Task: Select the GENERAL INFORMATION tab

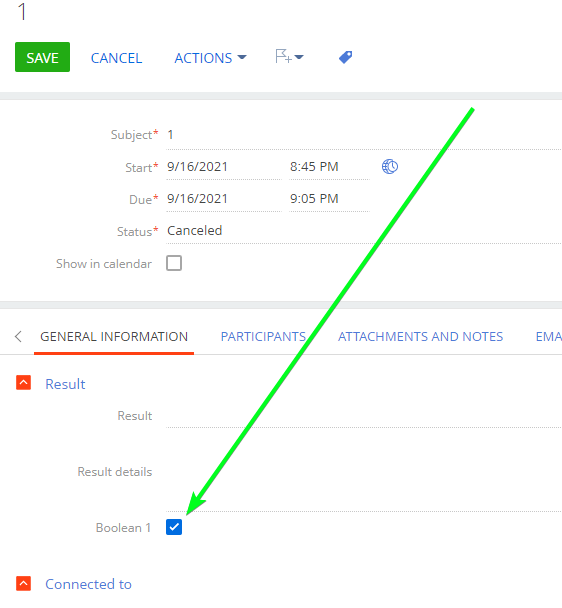Action: point(114,337)
